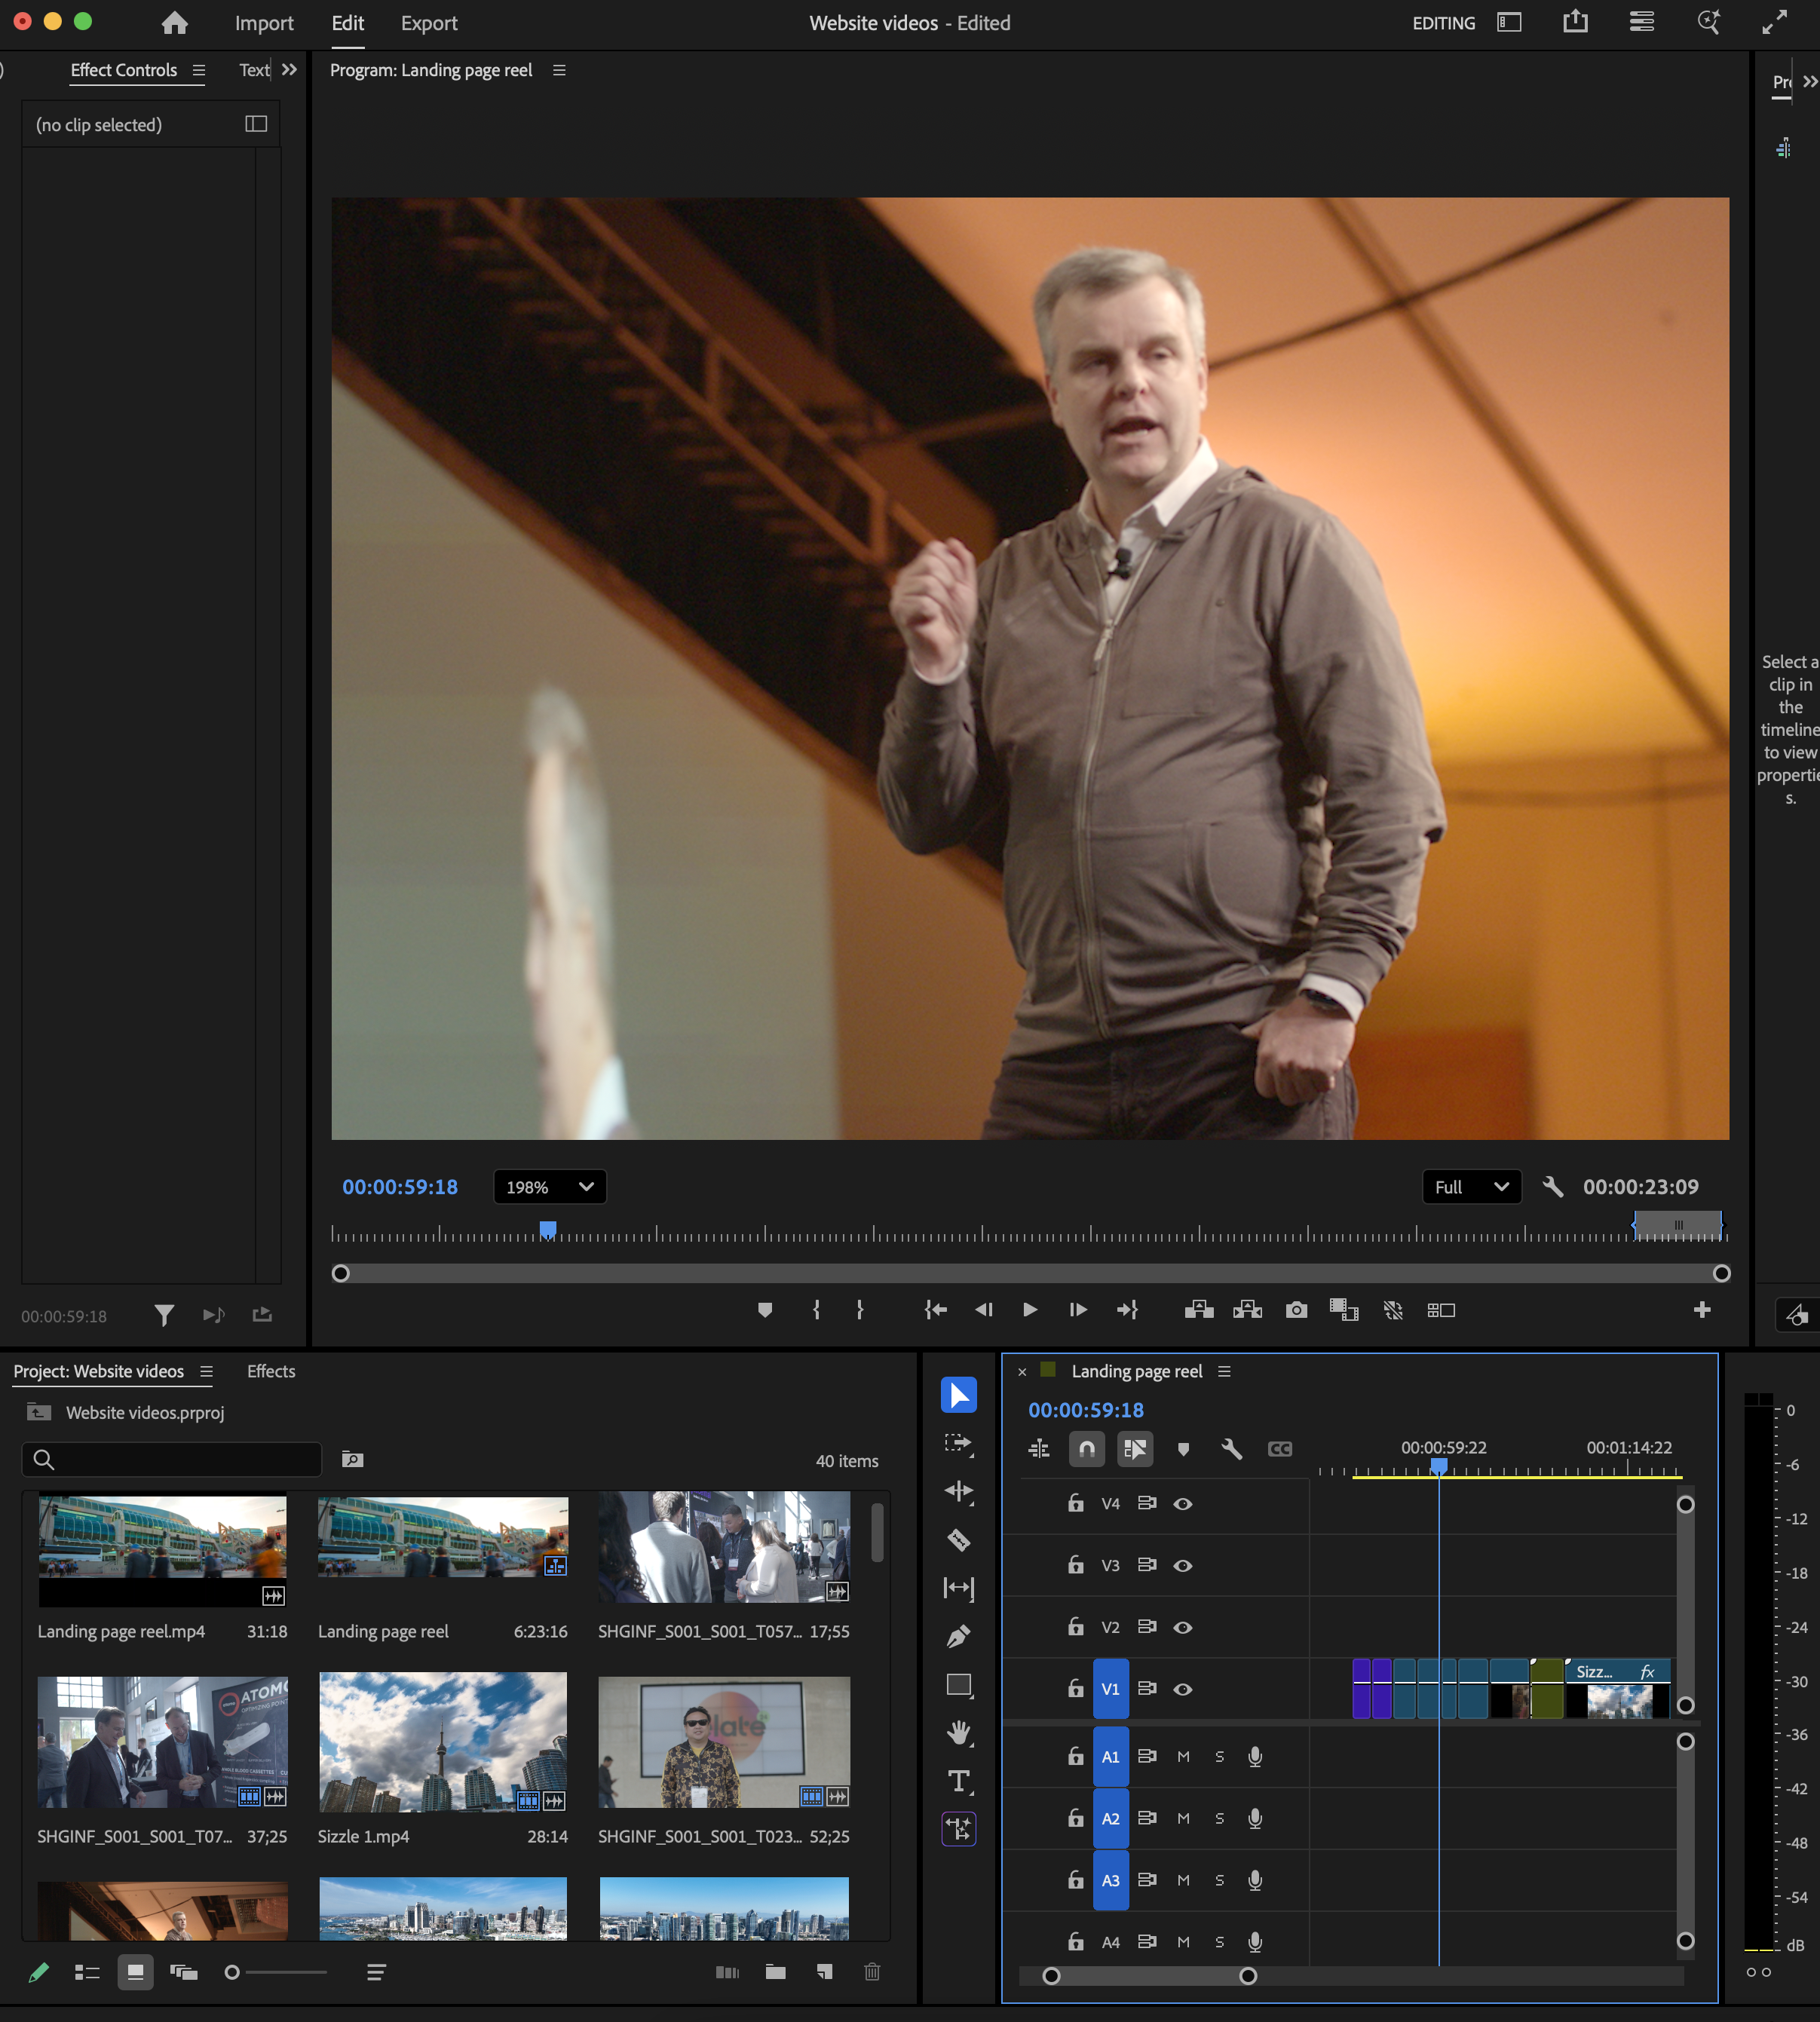1820x2022 pixels.
Task: Click the Project panel search field
Action: coord(172,1459)
